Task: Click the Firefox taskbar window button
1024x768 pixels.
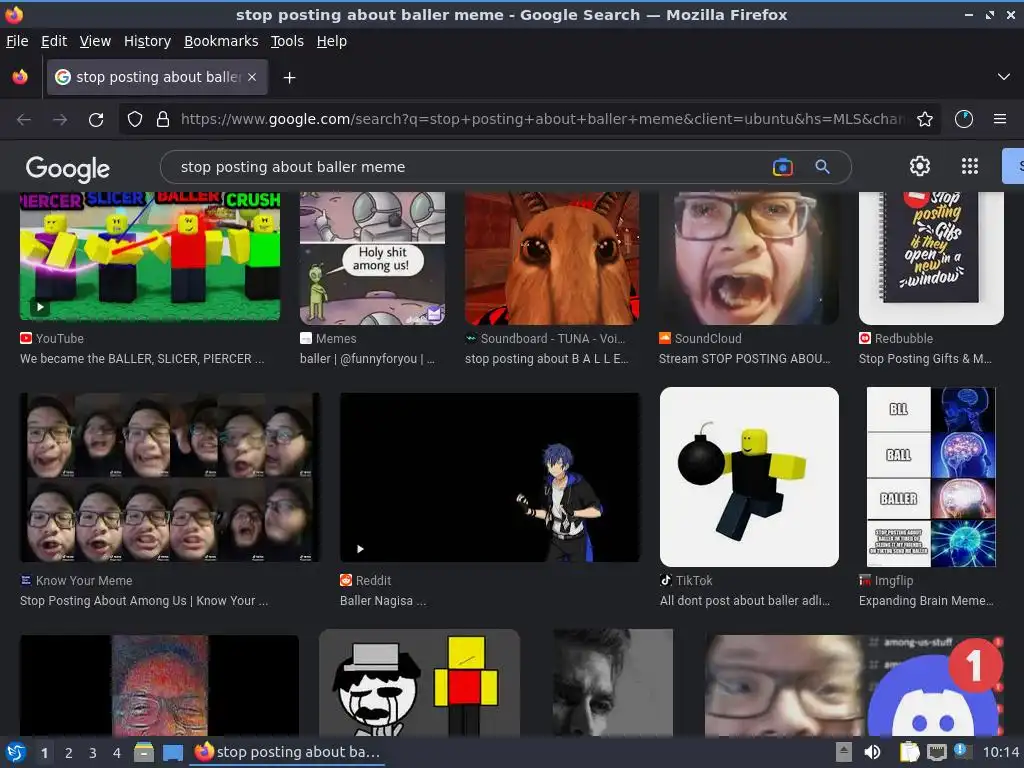Action: point(287,752)
